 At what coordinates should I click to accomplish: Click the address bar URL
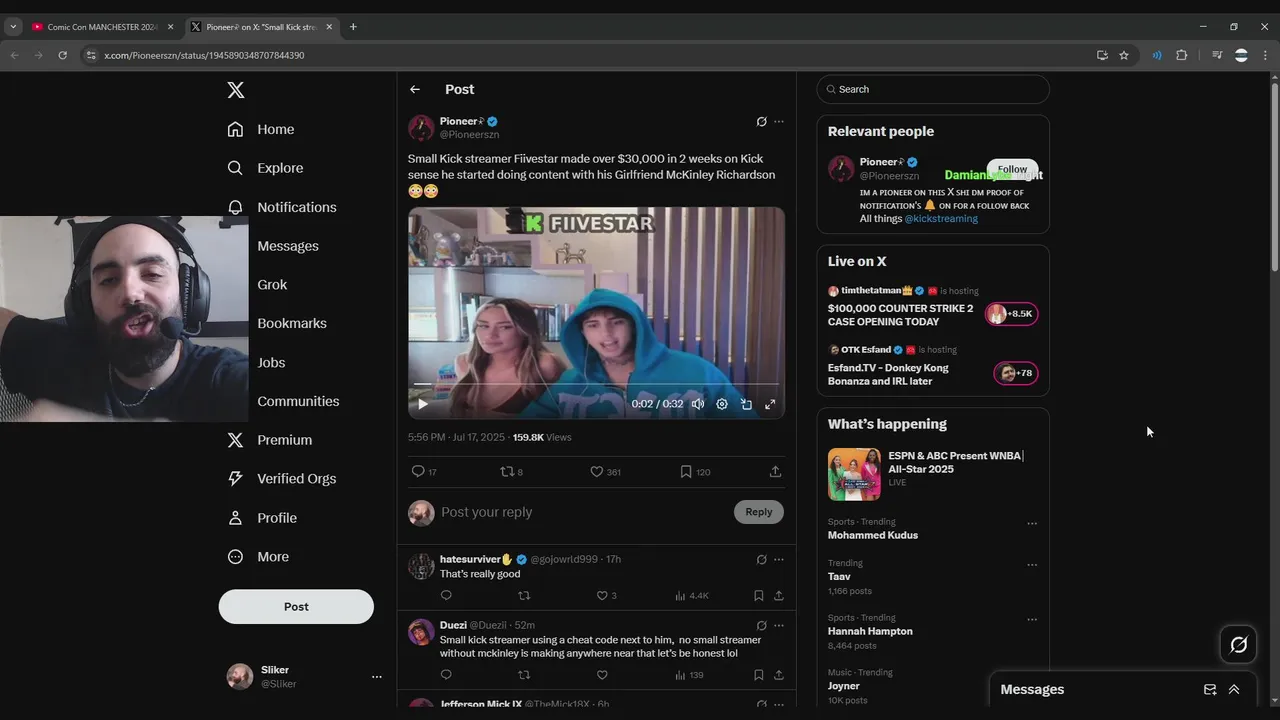pyautogui.click(x=204, y=55)
